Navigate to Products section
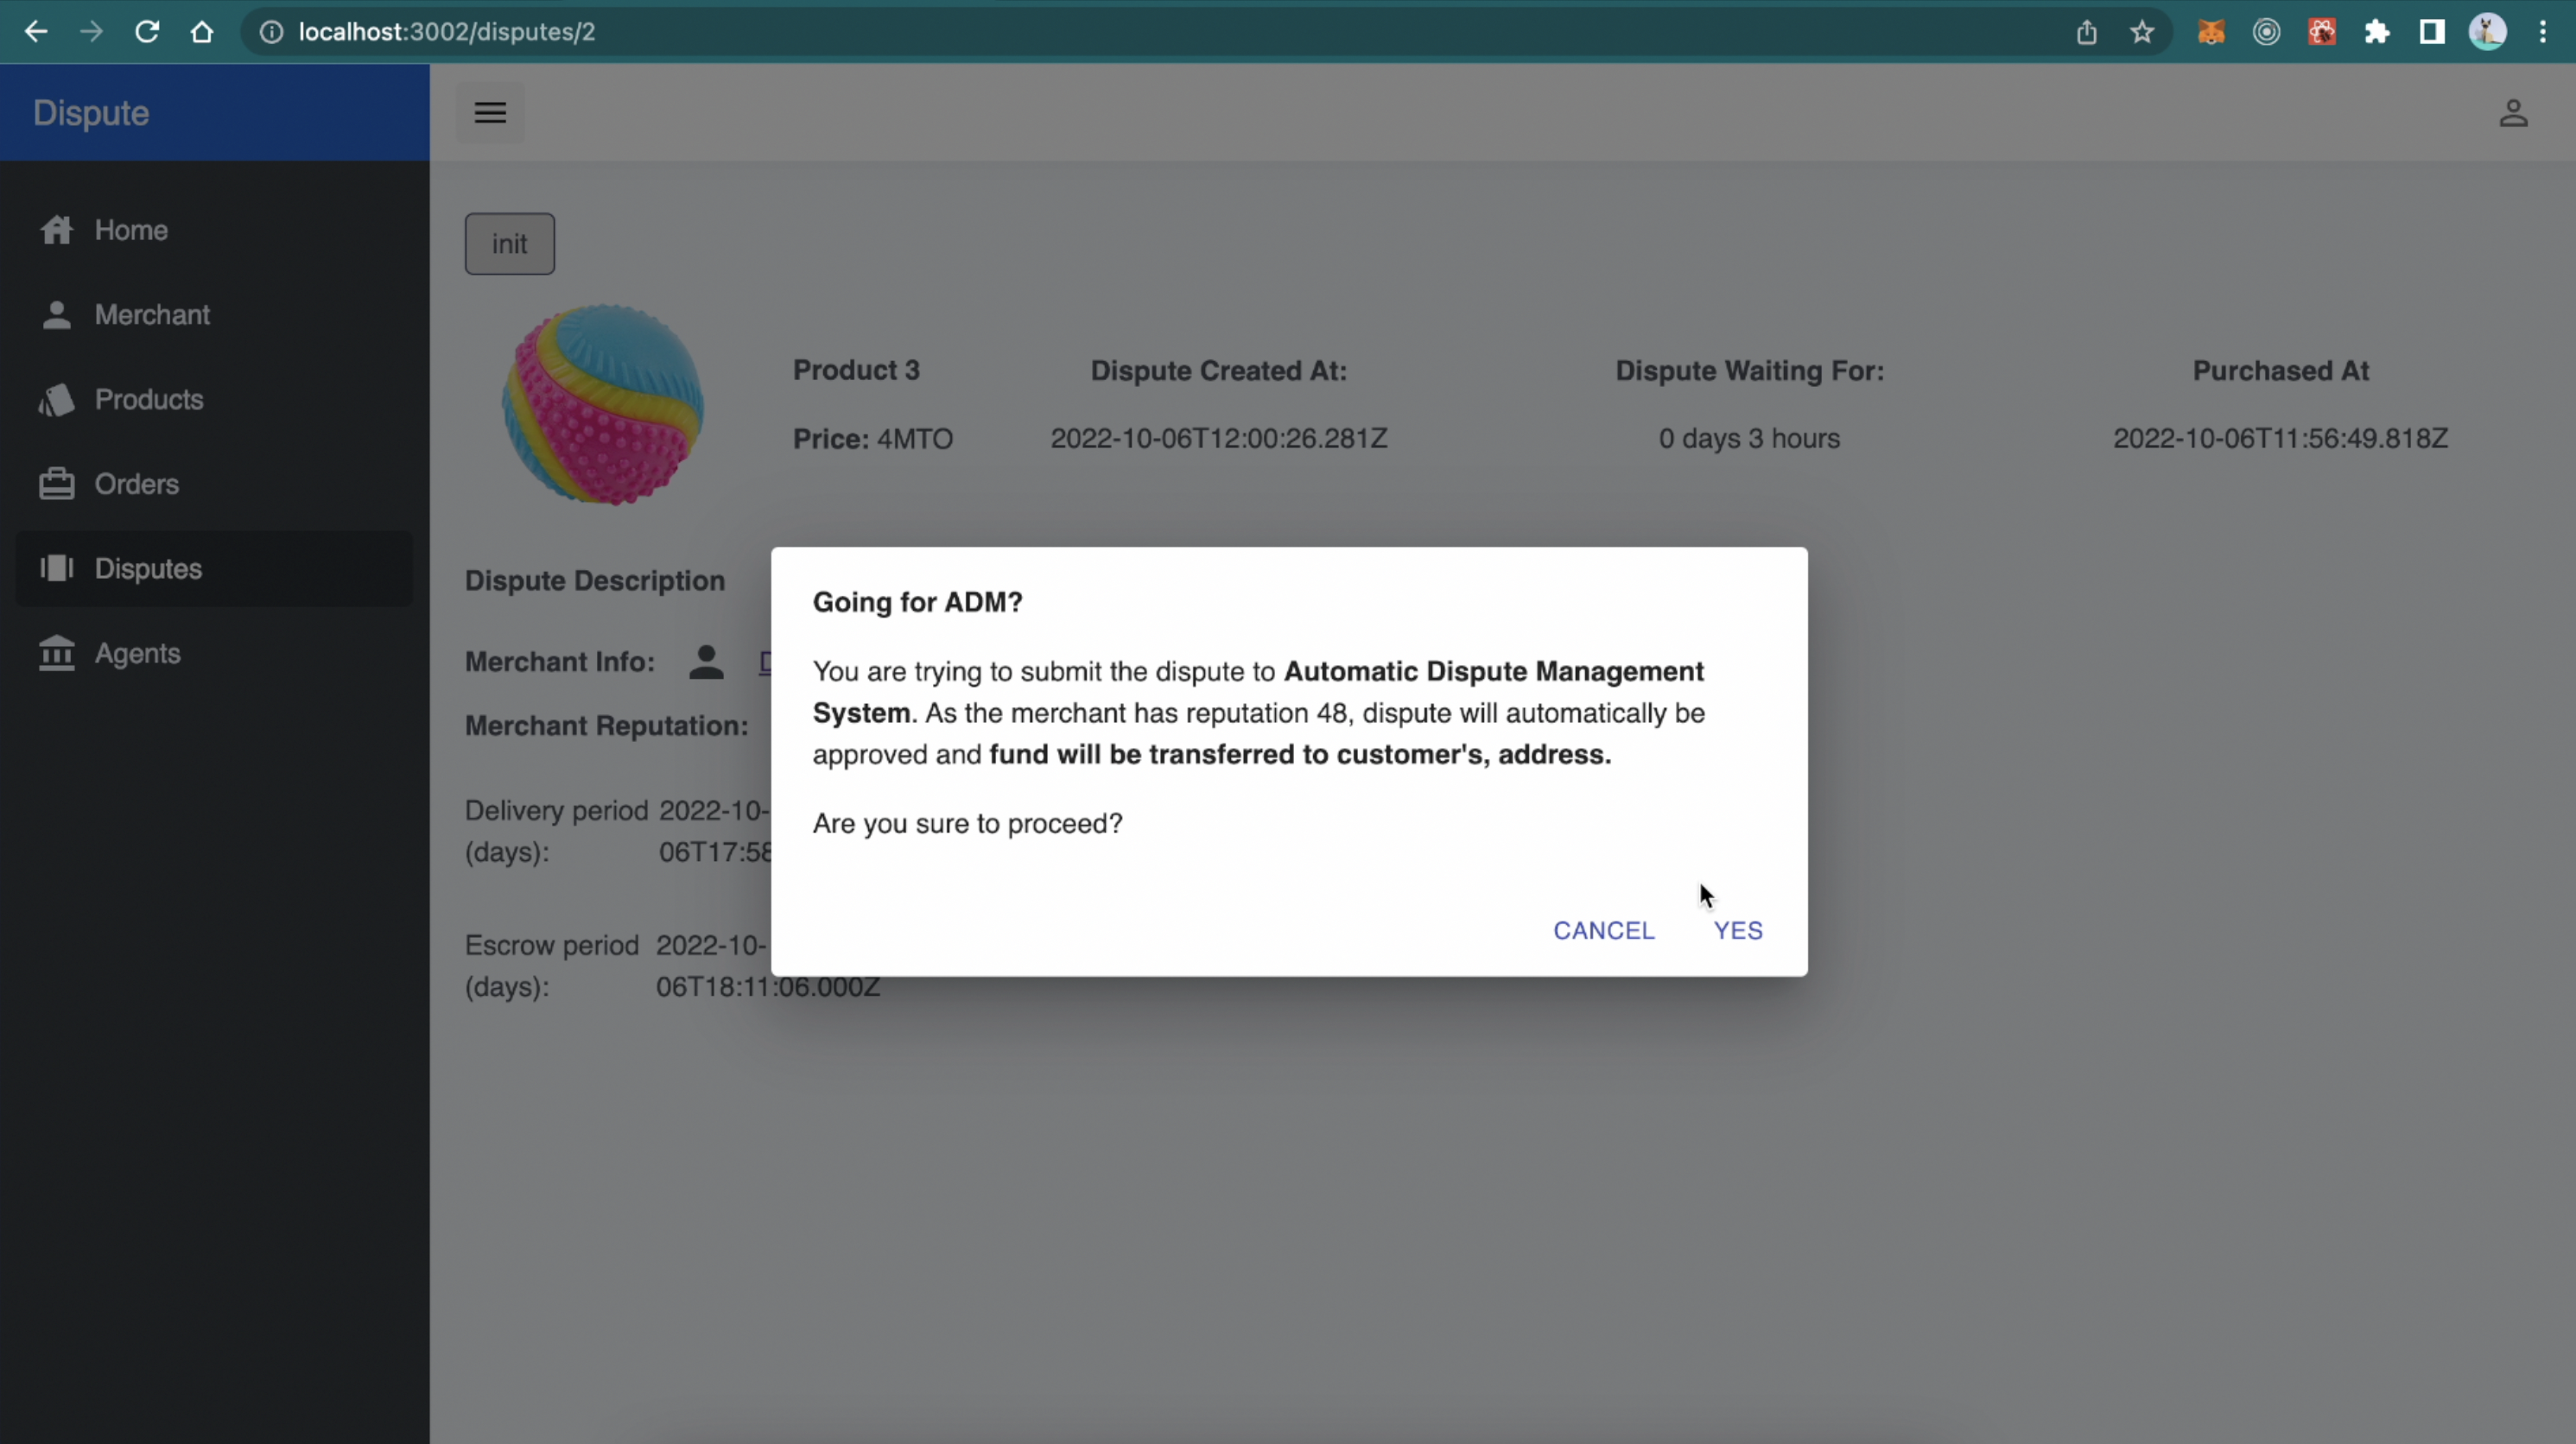Screen dimensions: 2576x1444 tap(149, 399)
